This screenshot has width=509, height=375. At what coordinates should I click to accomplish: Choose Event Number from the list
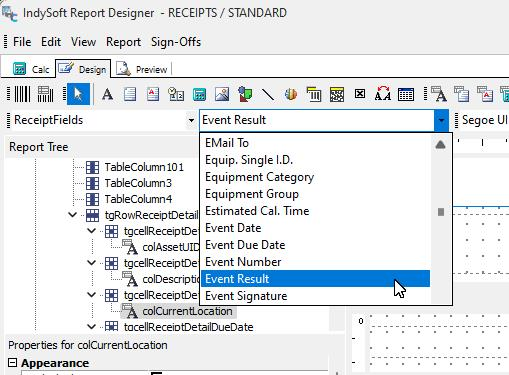click(315, 262)
